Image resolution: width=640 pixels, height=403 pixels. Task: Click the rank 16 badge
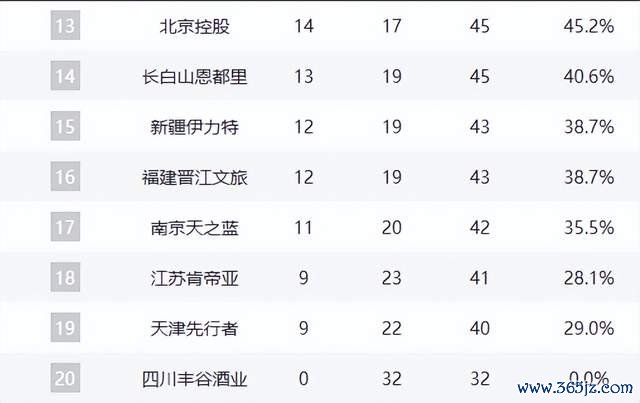[x=65, y=176]
